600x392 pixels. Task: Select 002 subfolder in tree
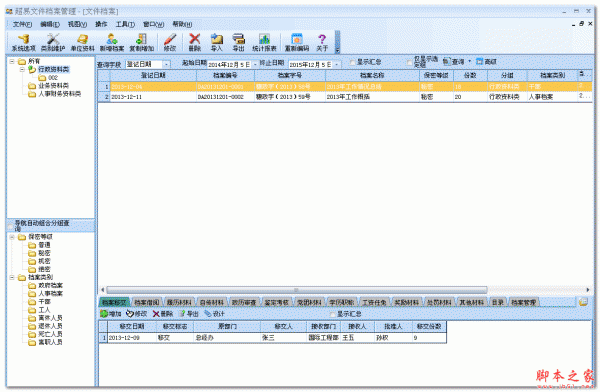pos(52,77)
